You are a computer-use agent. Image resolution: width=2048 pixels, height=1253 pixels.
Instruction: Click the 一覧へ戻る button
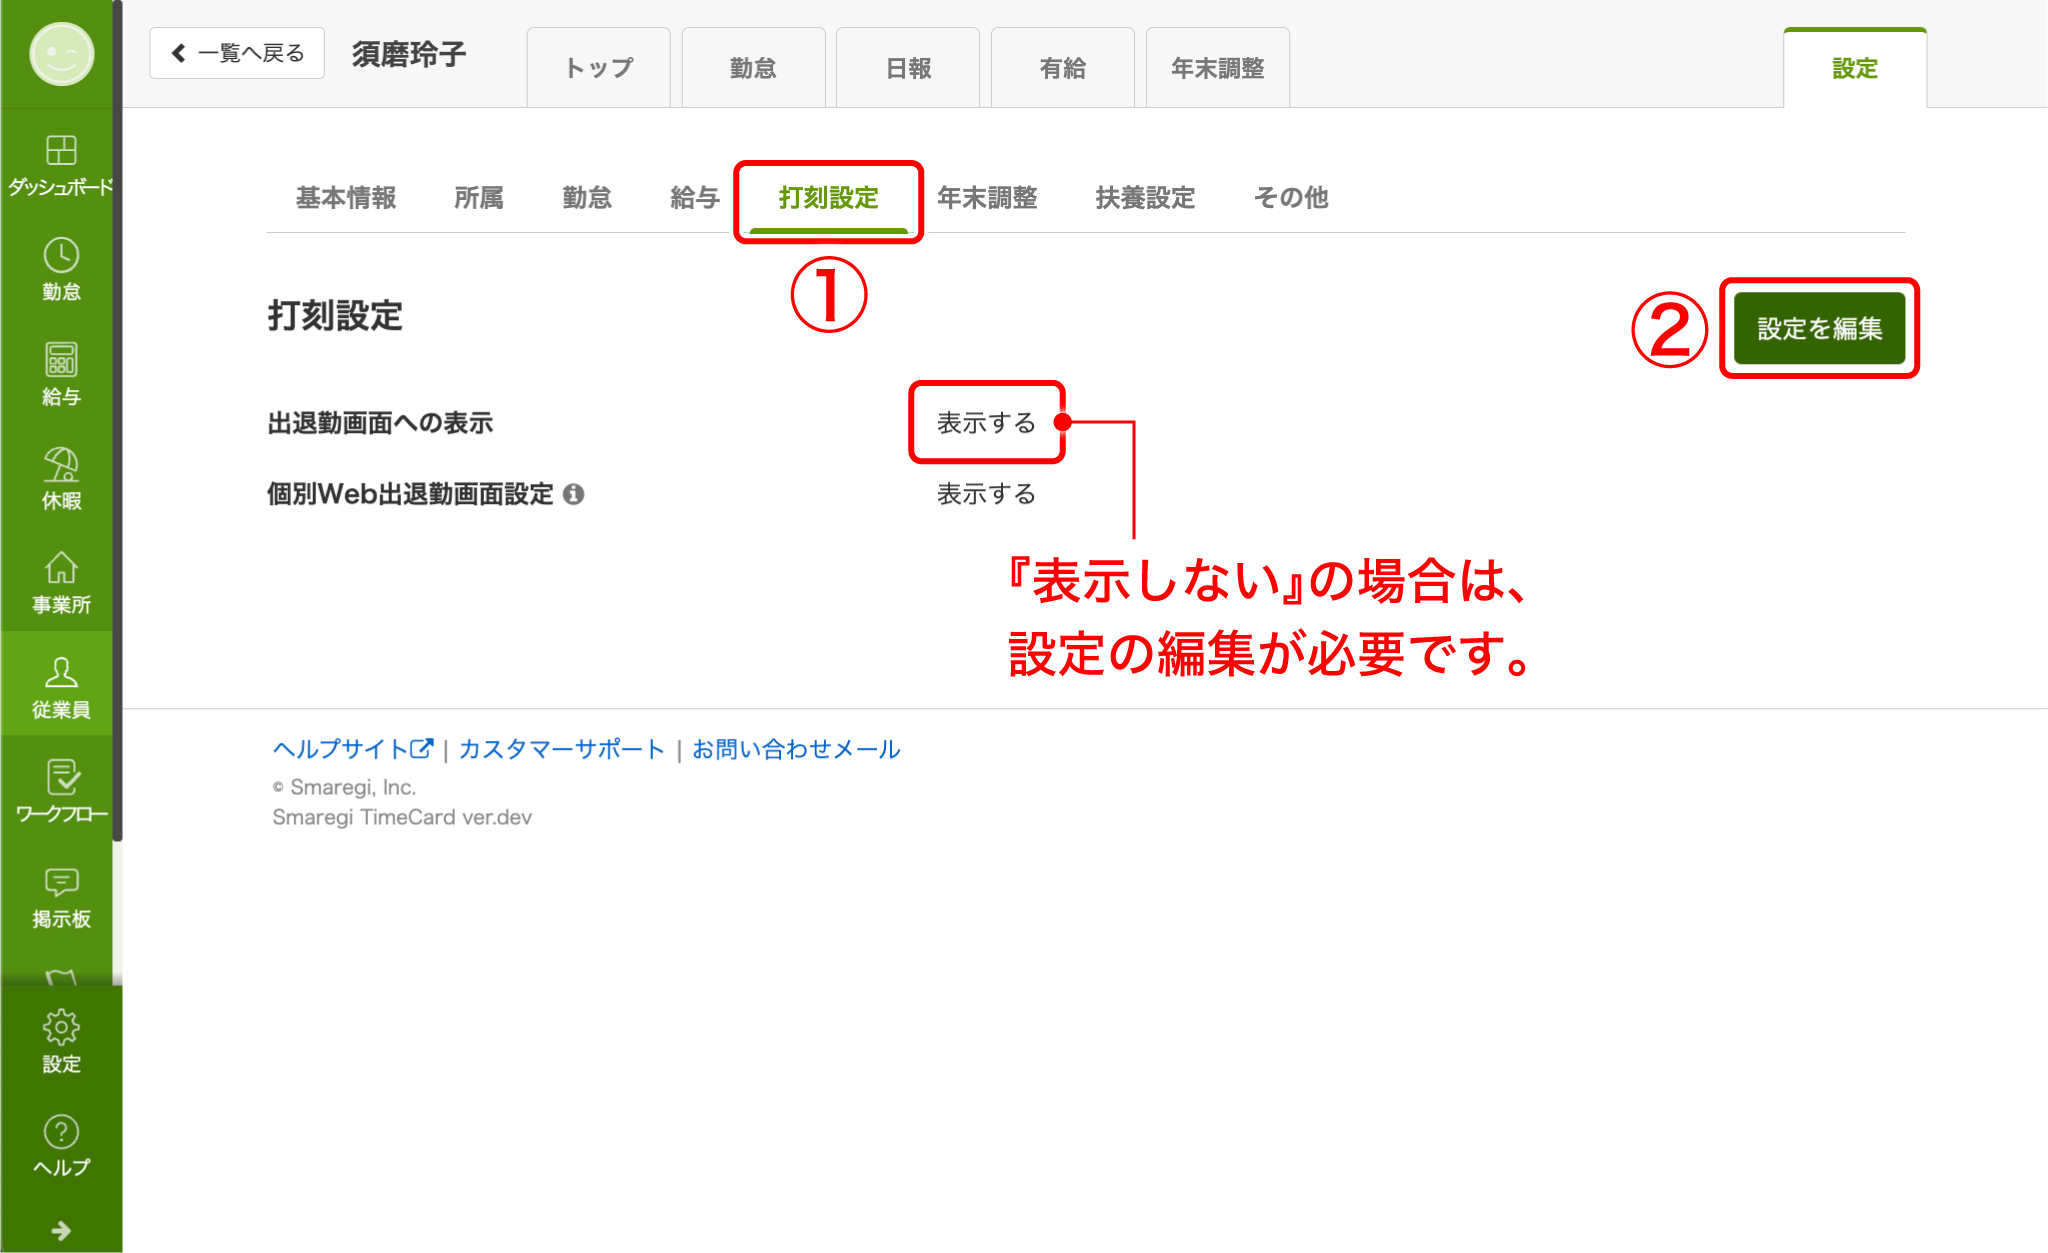tap(236, 52)
